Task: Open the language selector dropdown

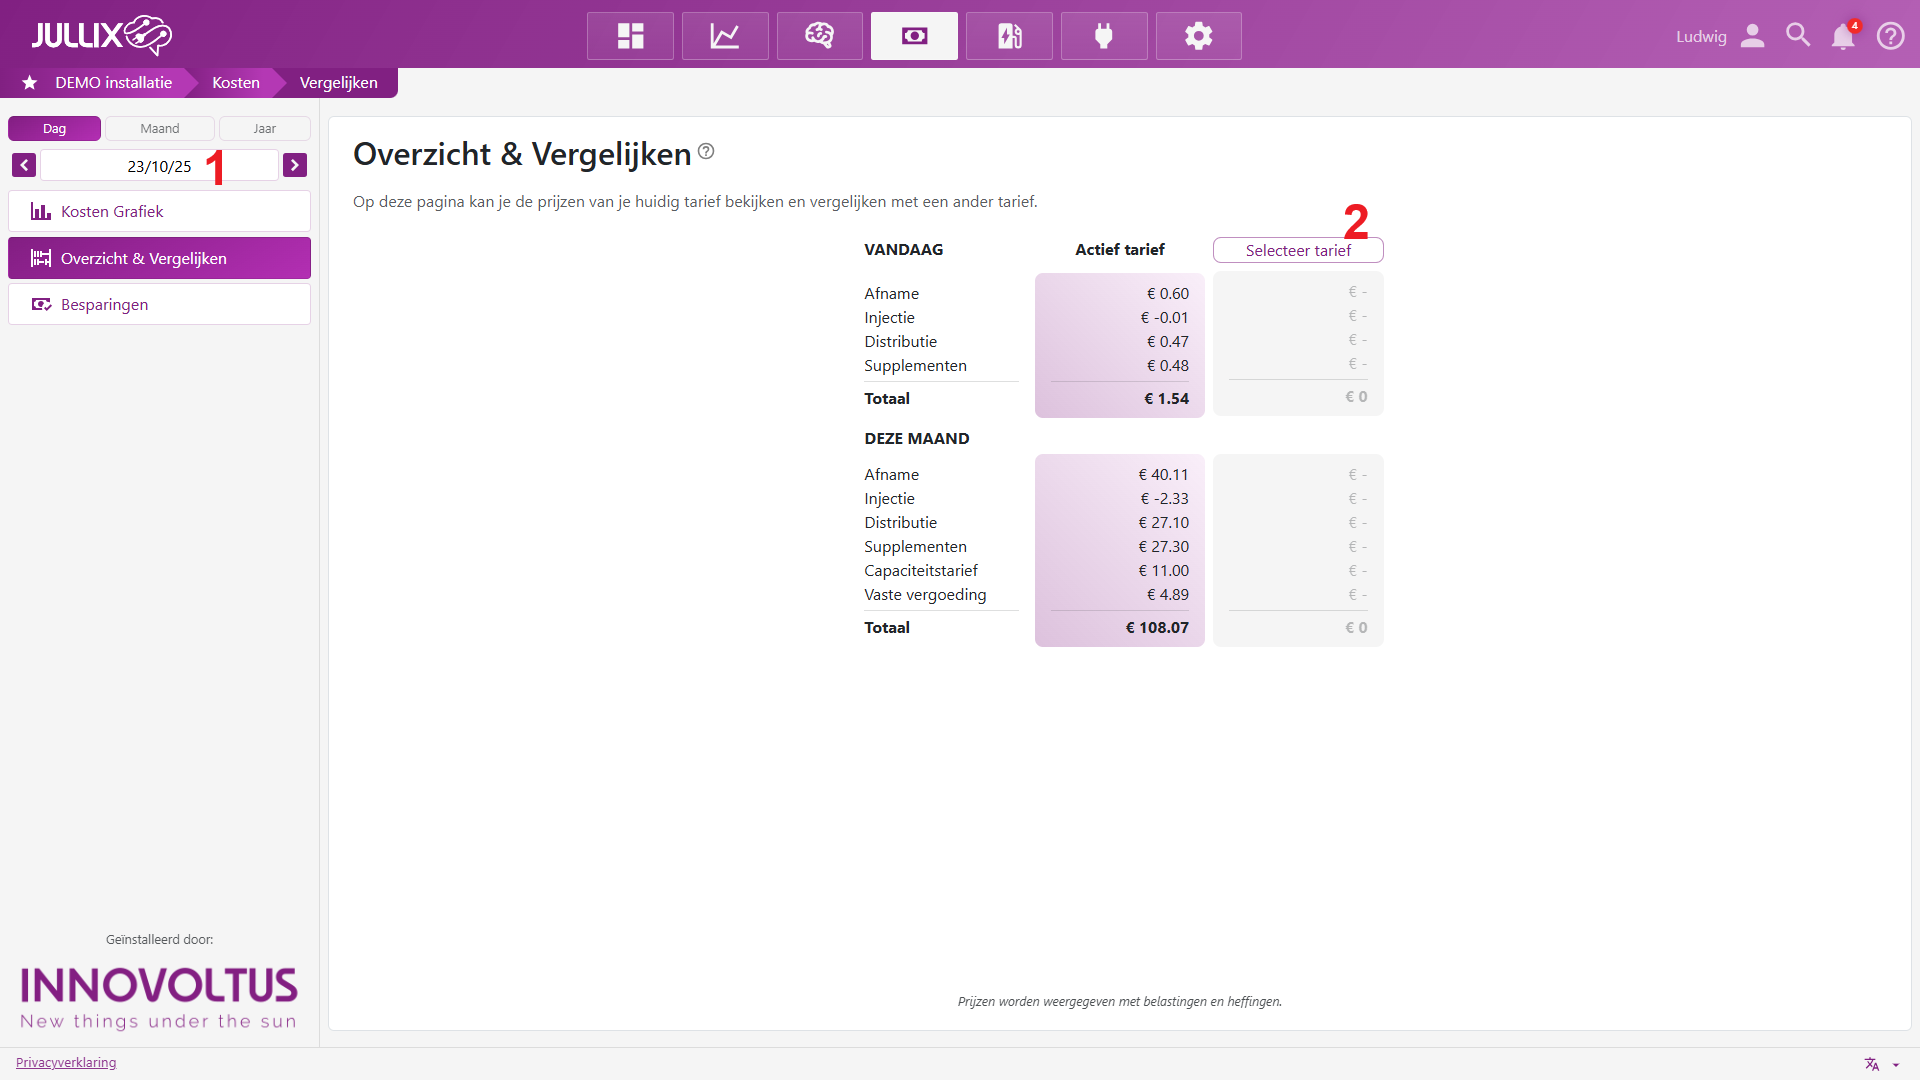Action: 1880,1064
